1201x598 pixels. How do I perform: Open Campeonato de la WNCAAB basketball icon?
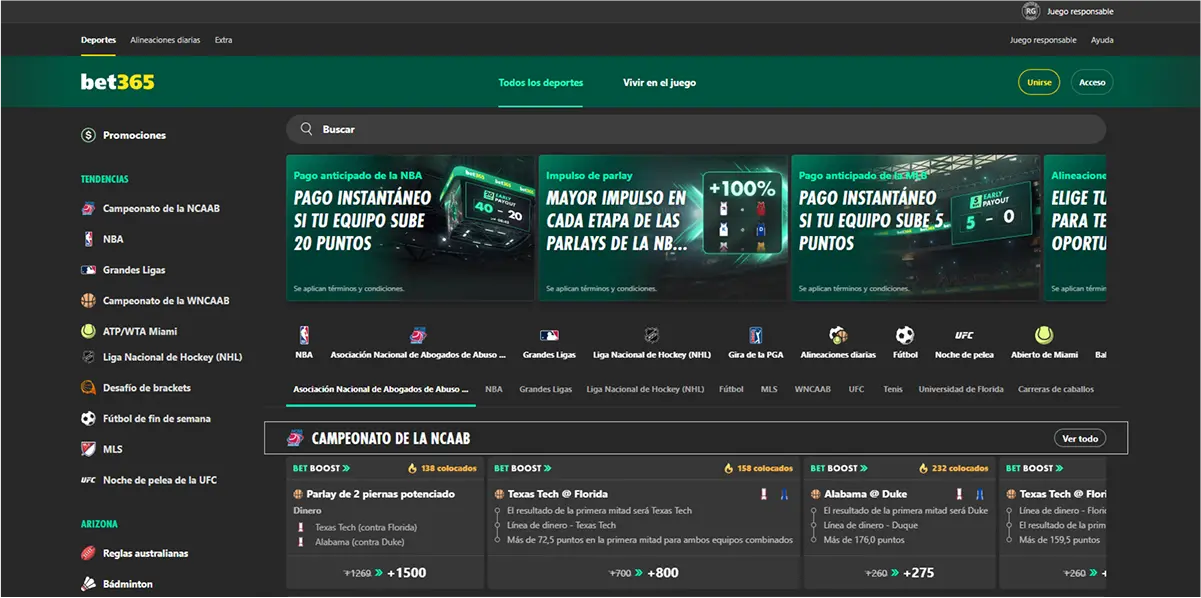click(x=88, y=300)
